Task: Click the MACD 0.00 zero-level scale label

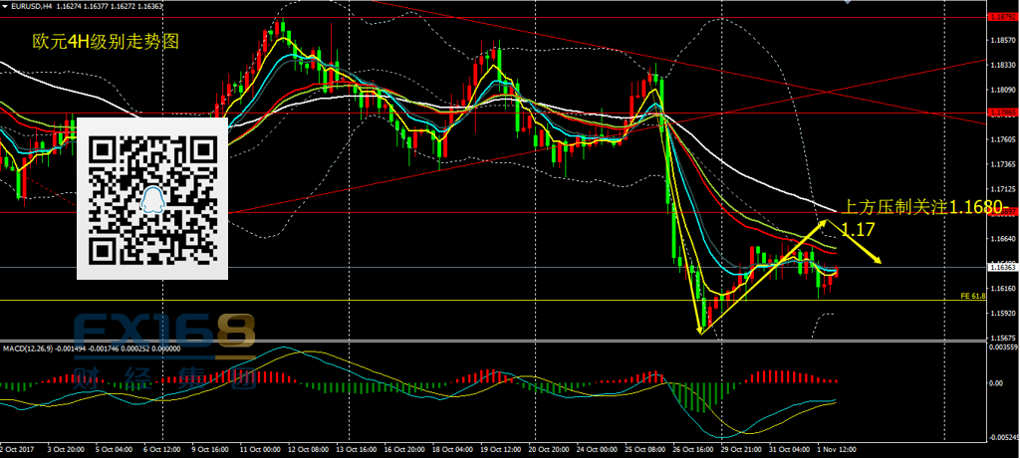Action: click(x=996, y=382)
